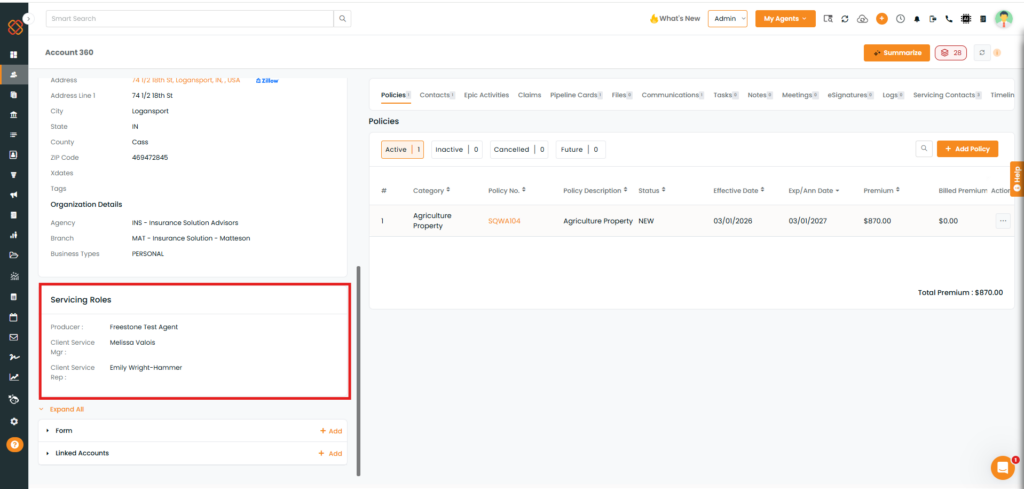
Task: Click the bell notifications icon
Action: tap(917, 19)
